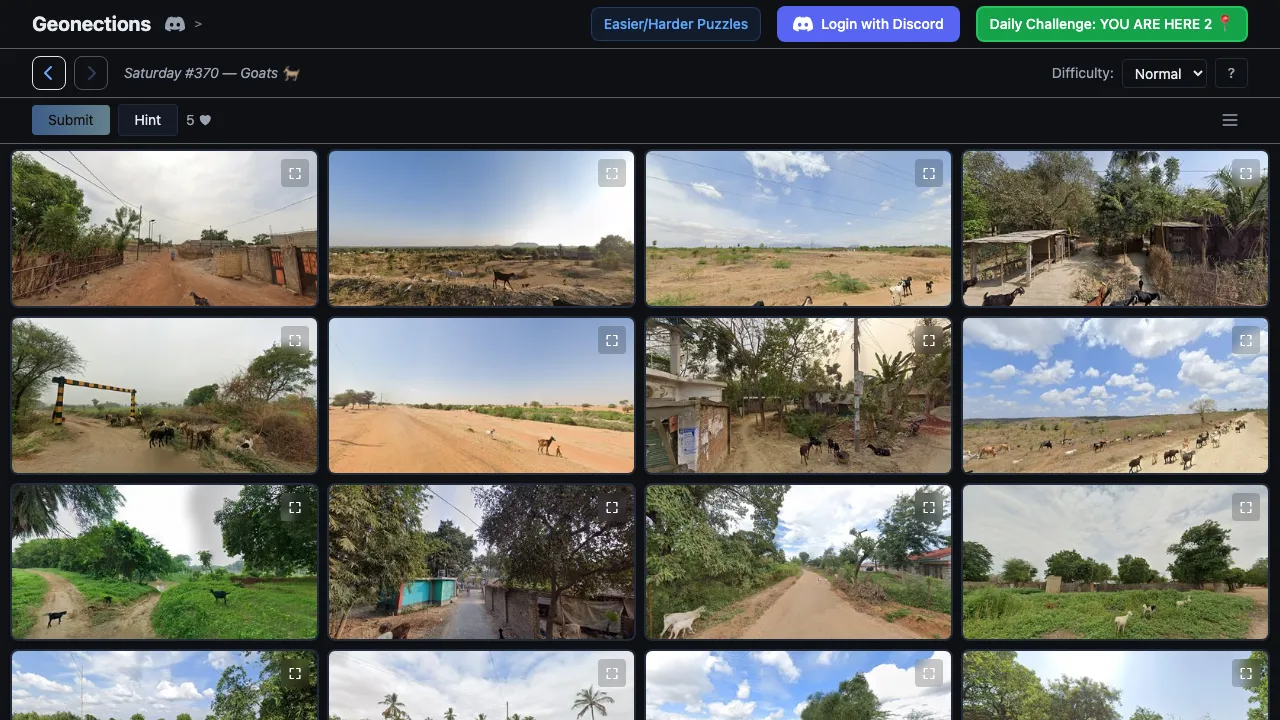
Task: Select the overcast green field with wall photo
Action: (x=1115, y=562)
